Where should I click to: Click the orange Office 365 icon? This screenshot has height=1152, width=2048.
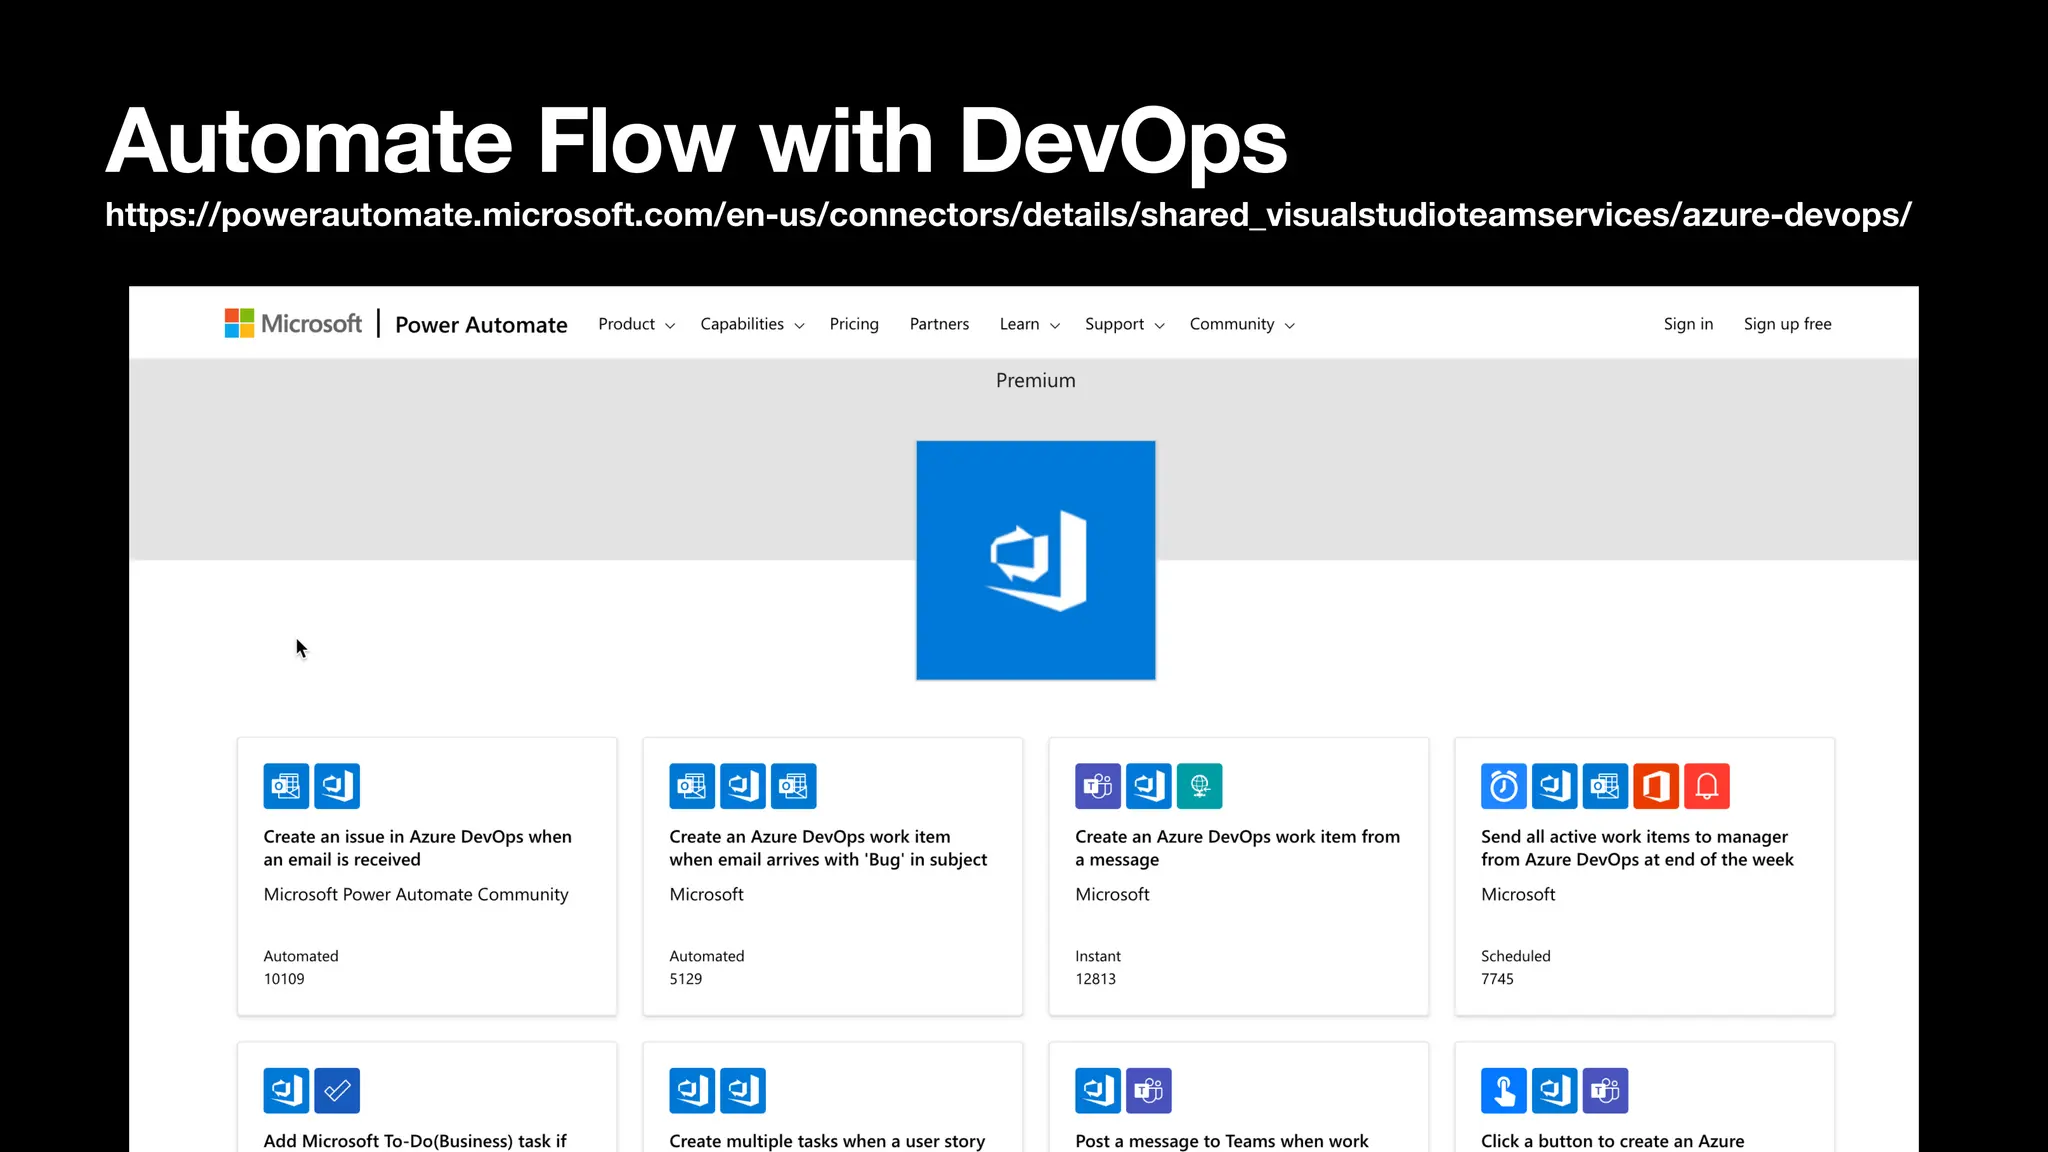point(1657,786)
